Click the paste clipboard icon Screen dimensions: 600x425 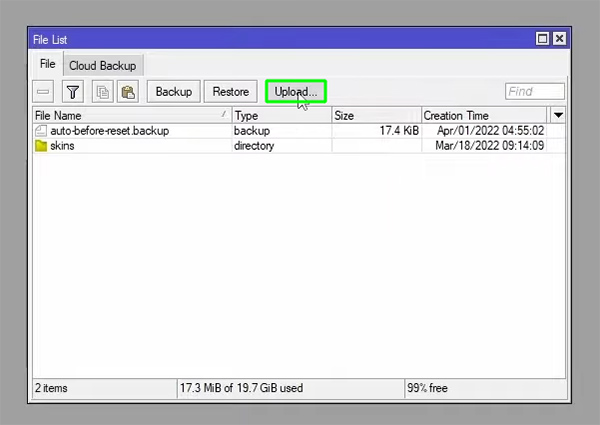click(x=127, y=92)
